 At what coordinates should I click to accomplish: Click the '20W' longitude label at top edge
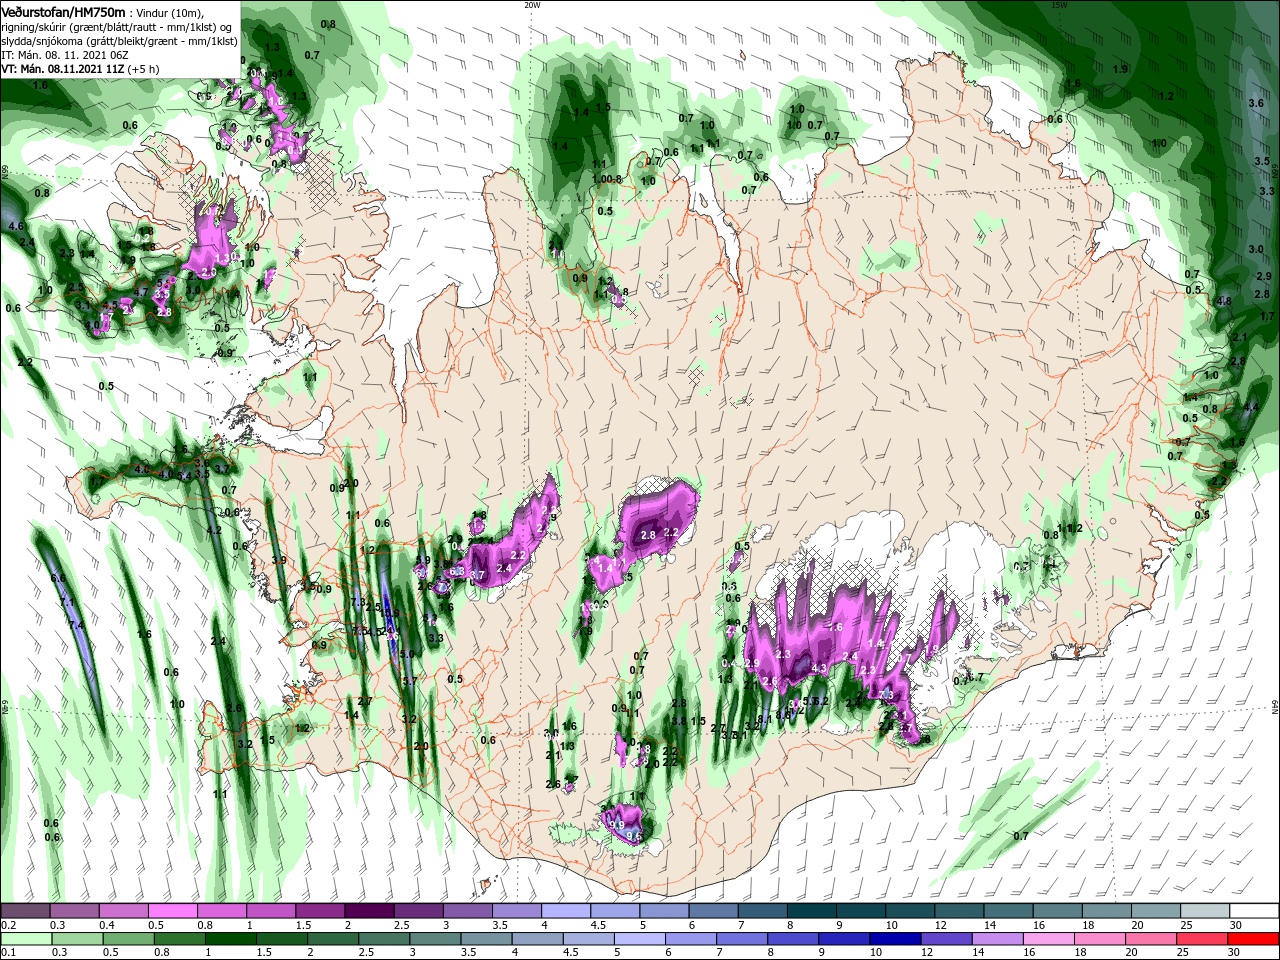click(532, 5)
